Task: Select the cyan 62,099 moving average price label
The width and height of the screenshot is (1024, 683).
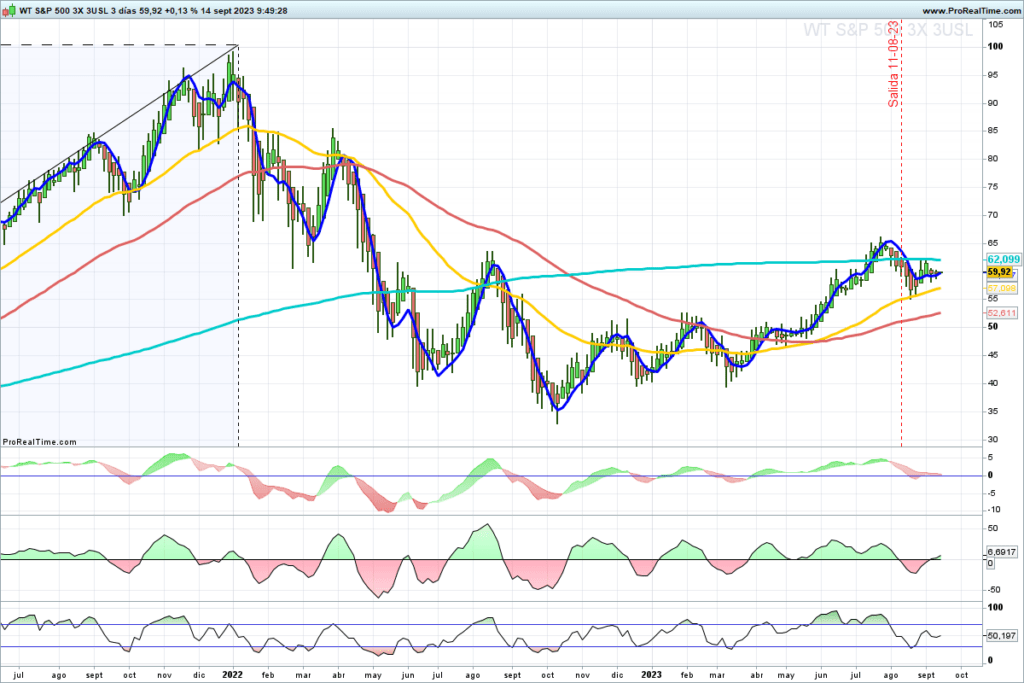Action: [1003, 260]
